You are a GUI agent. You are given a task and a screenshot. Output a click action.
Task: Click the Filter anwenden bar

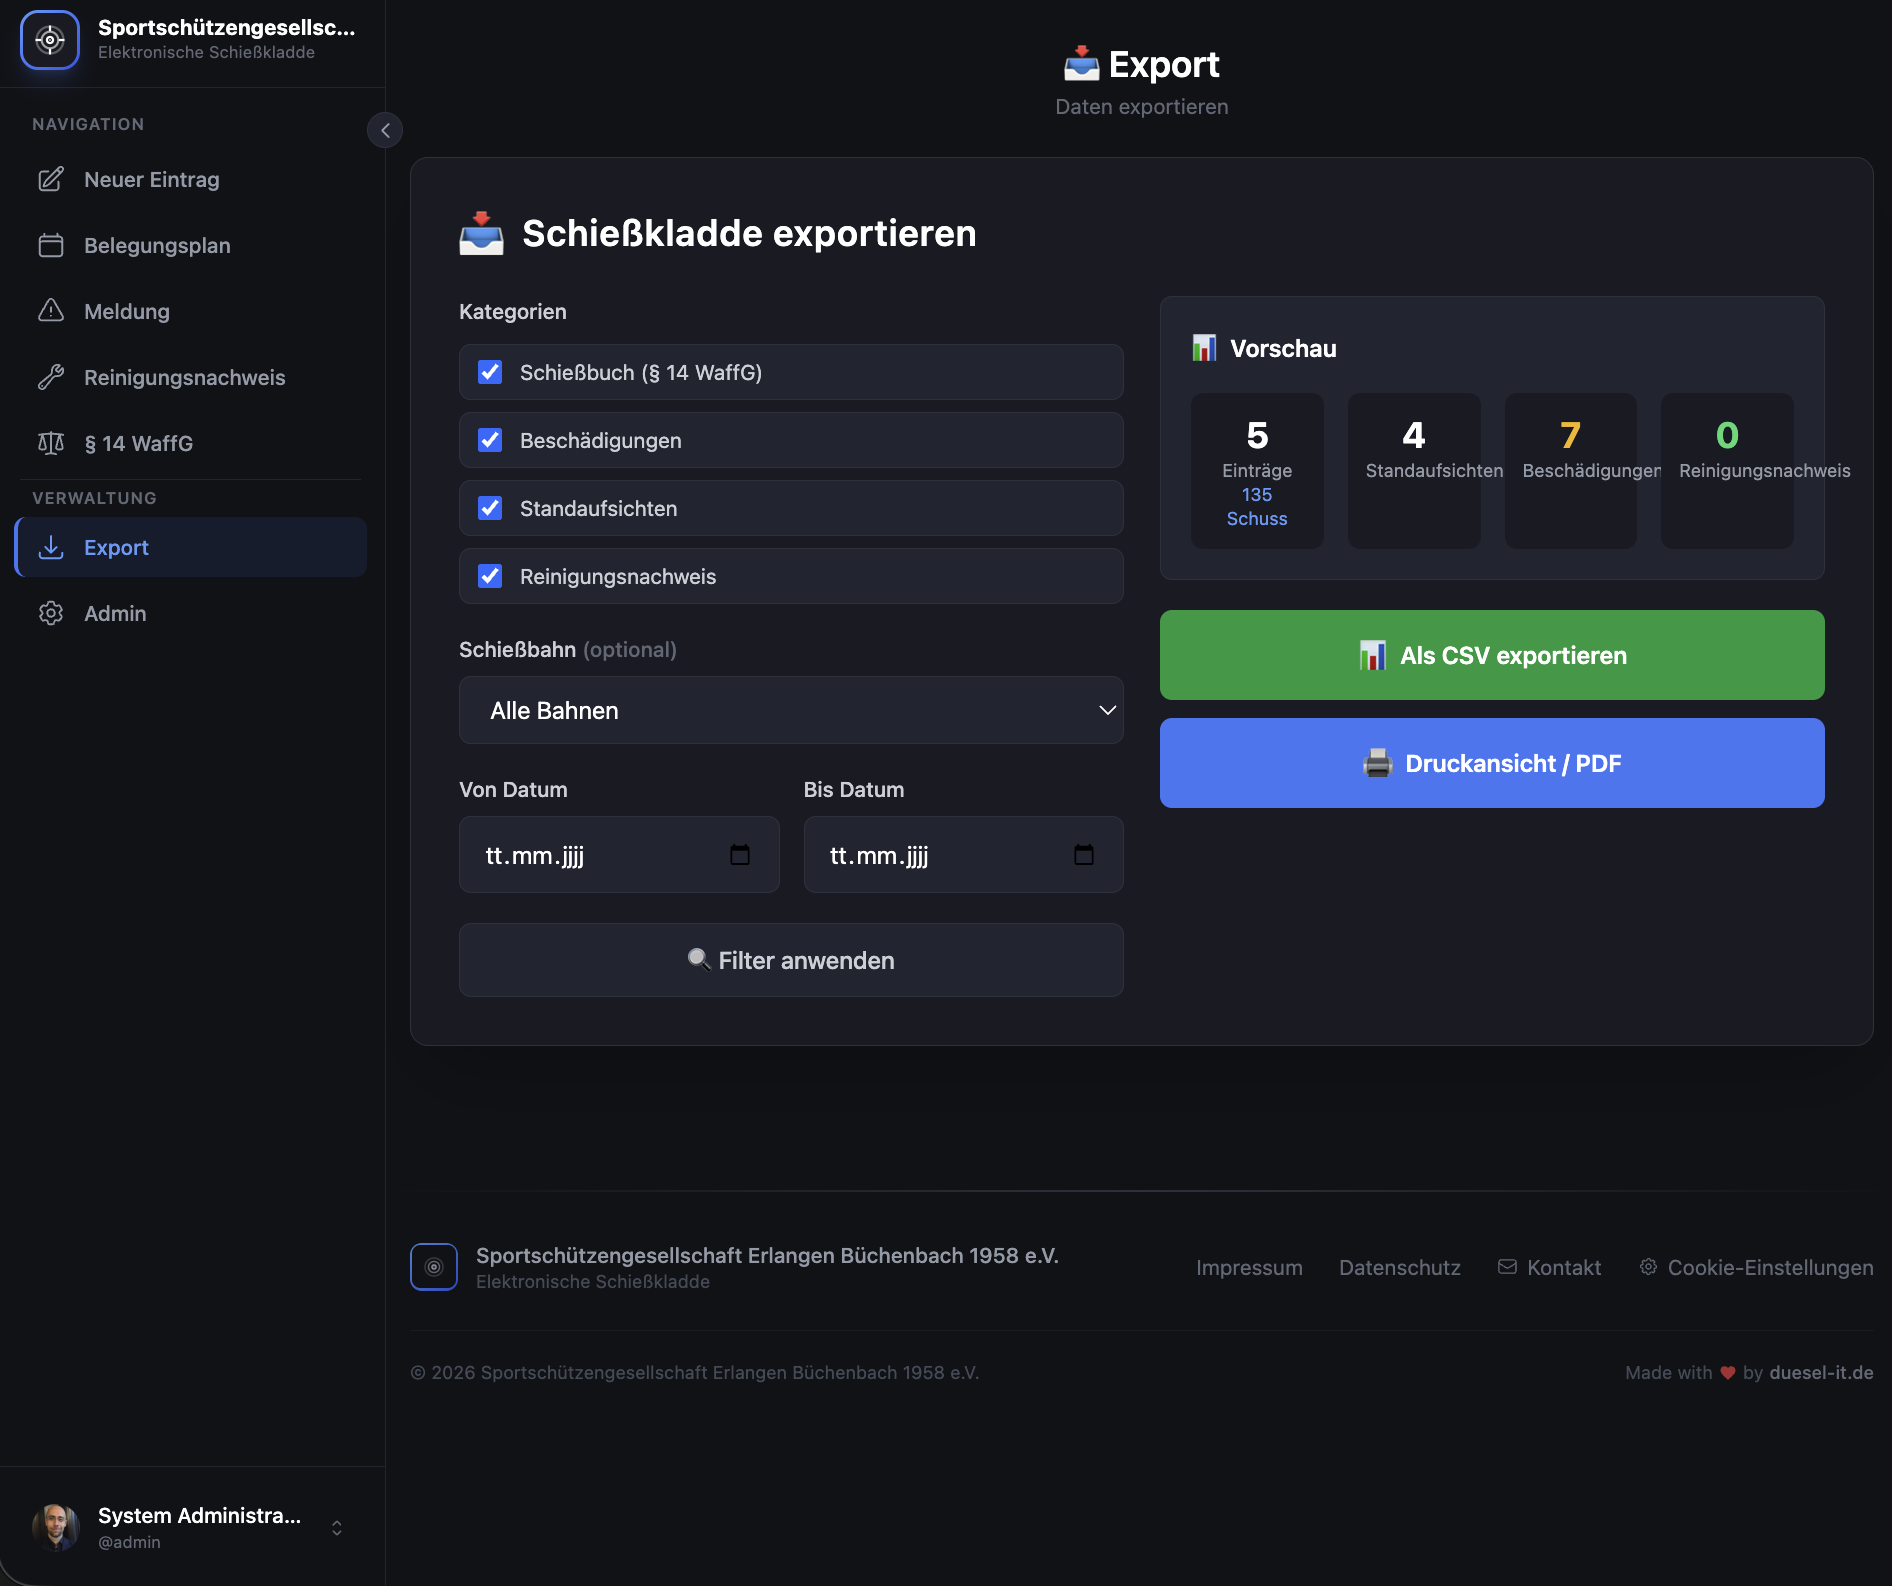791,960
